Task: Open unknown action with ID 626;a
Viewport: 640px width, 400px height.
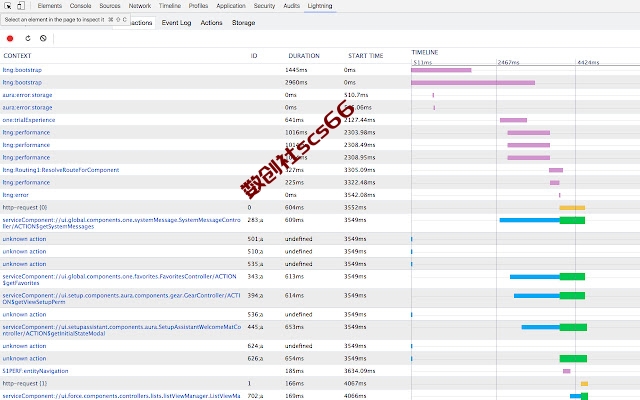Action: pyautogui.click(x=24, y=358)
